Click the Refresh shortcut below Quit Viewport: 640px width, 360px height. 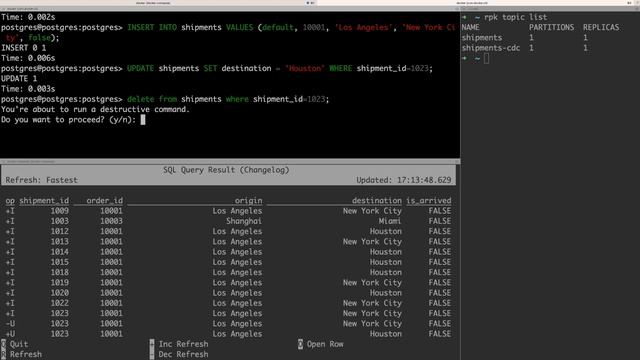click(x=22, y=354)
